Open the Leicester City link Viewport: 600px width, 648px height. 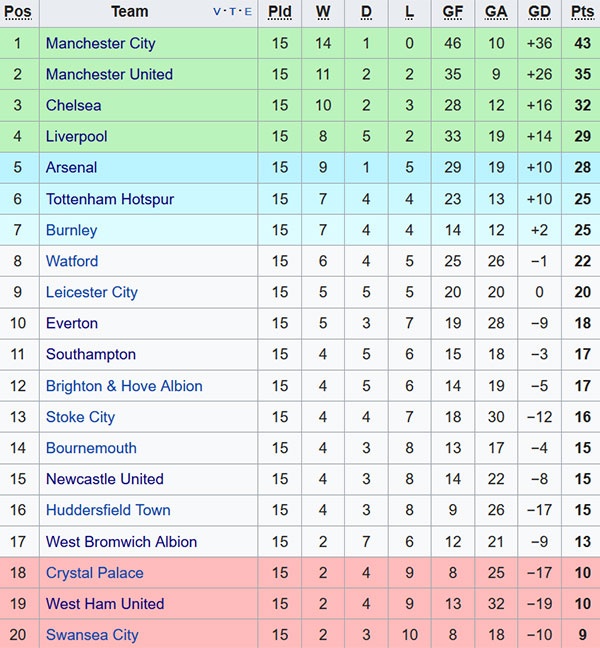(91, 292)
